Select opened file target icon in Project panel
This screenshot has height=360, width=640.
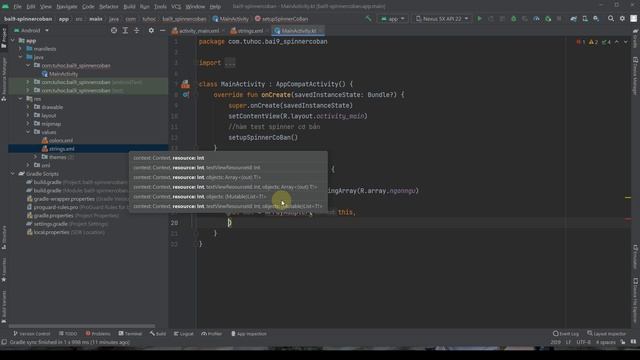click(114, 31)
